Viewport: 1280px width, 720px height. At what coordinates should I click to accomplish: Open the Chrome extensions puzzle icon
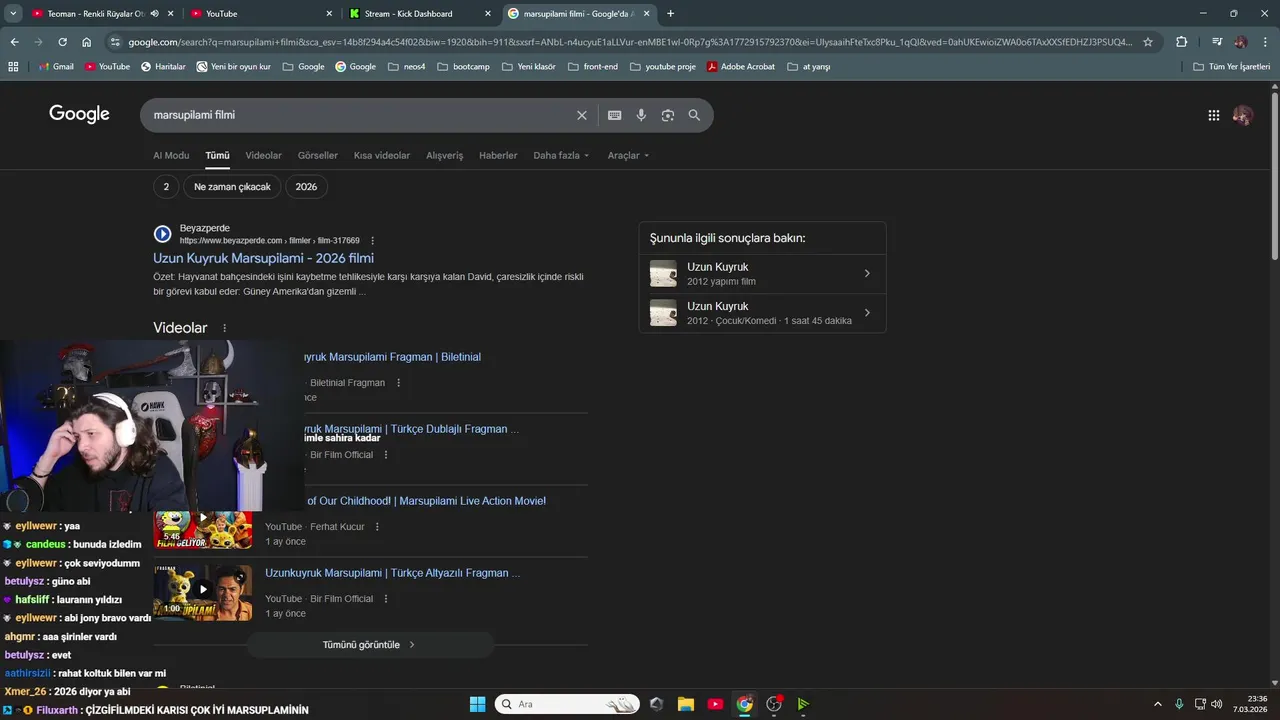(1182, 42)
